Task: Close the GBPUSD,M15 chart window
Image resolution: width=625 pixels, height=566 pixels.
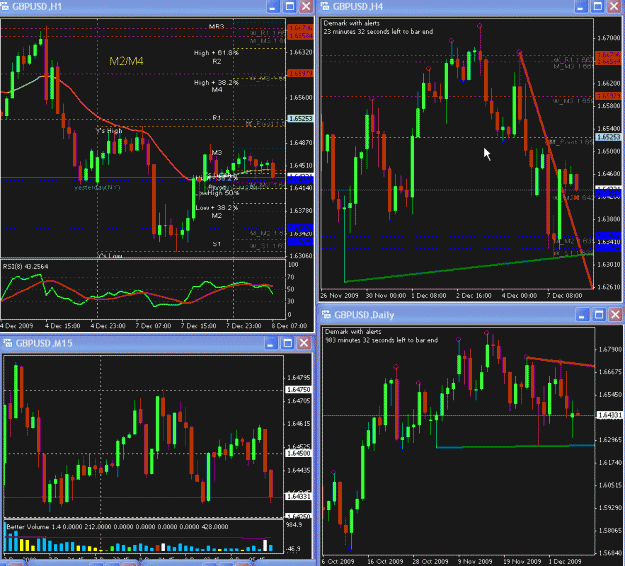Action: pos(304,343)
